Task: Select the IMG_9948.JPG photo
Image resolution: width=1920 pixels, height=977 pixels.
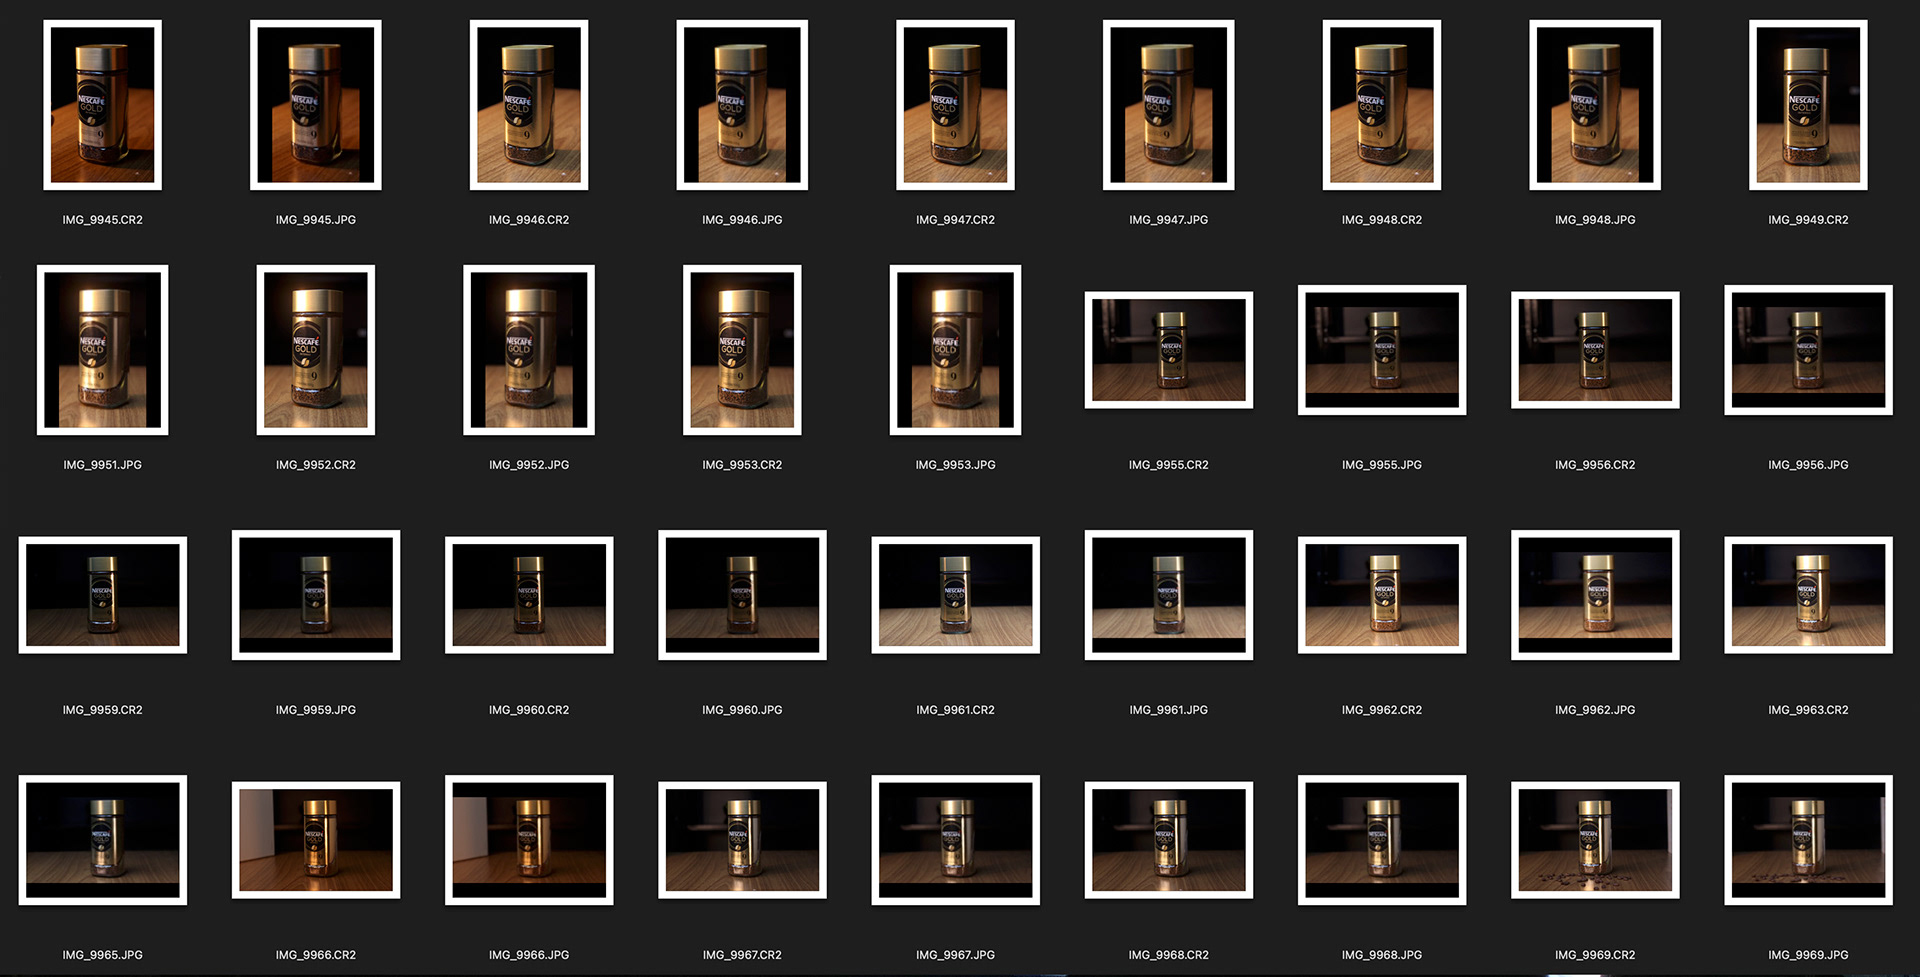Action: (1595, 105)
